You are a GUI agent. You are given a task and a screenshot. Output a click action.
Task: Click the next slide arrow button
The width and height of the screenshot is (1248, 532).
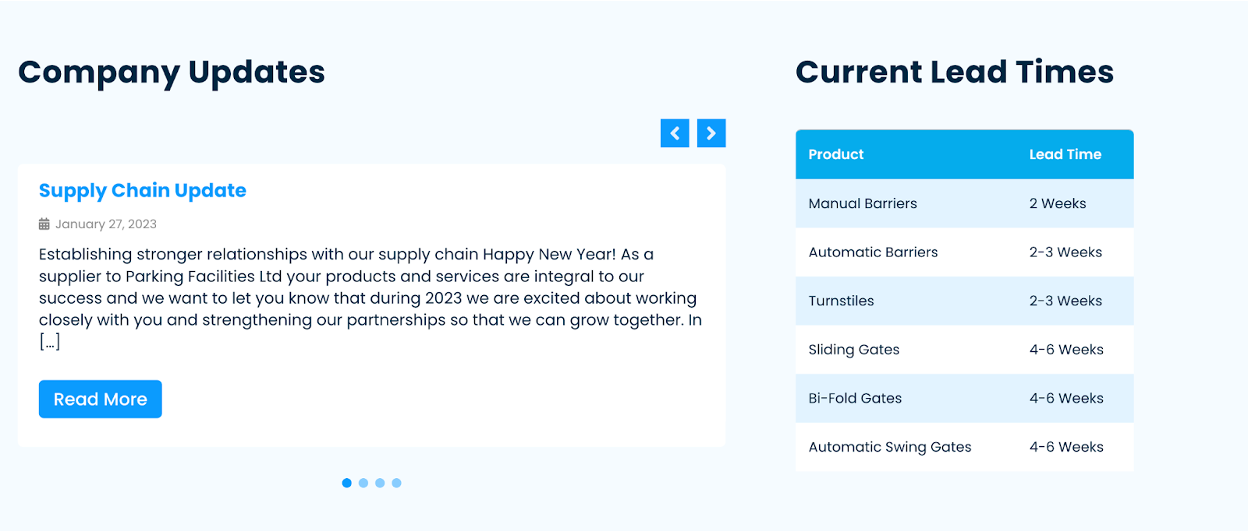coord(711,133)
